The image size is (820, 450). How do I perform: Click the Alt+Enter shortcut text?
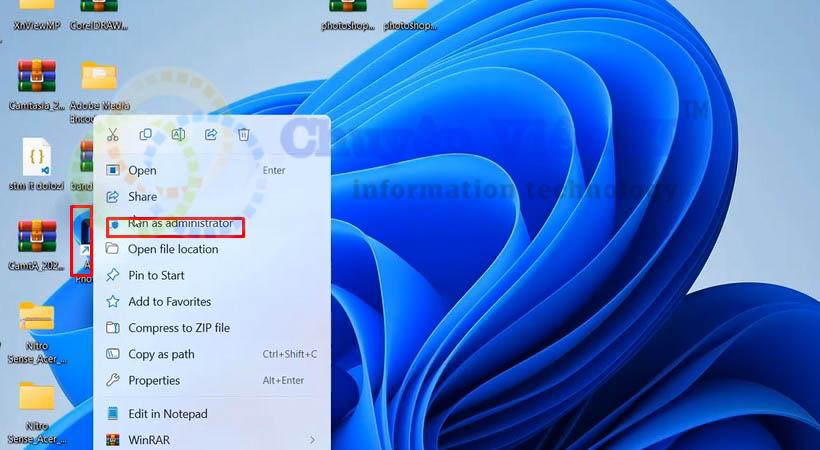[x=283, y=380]
